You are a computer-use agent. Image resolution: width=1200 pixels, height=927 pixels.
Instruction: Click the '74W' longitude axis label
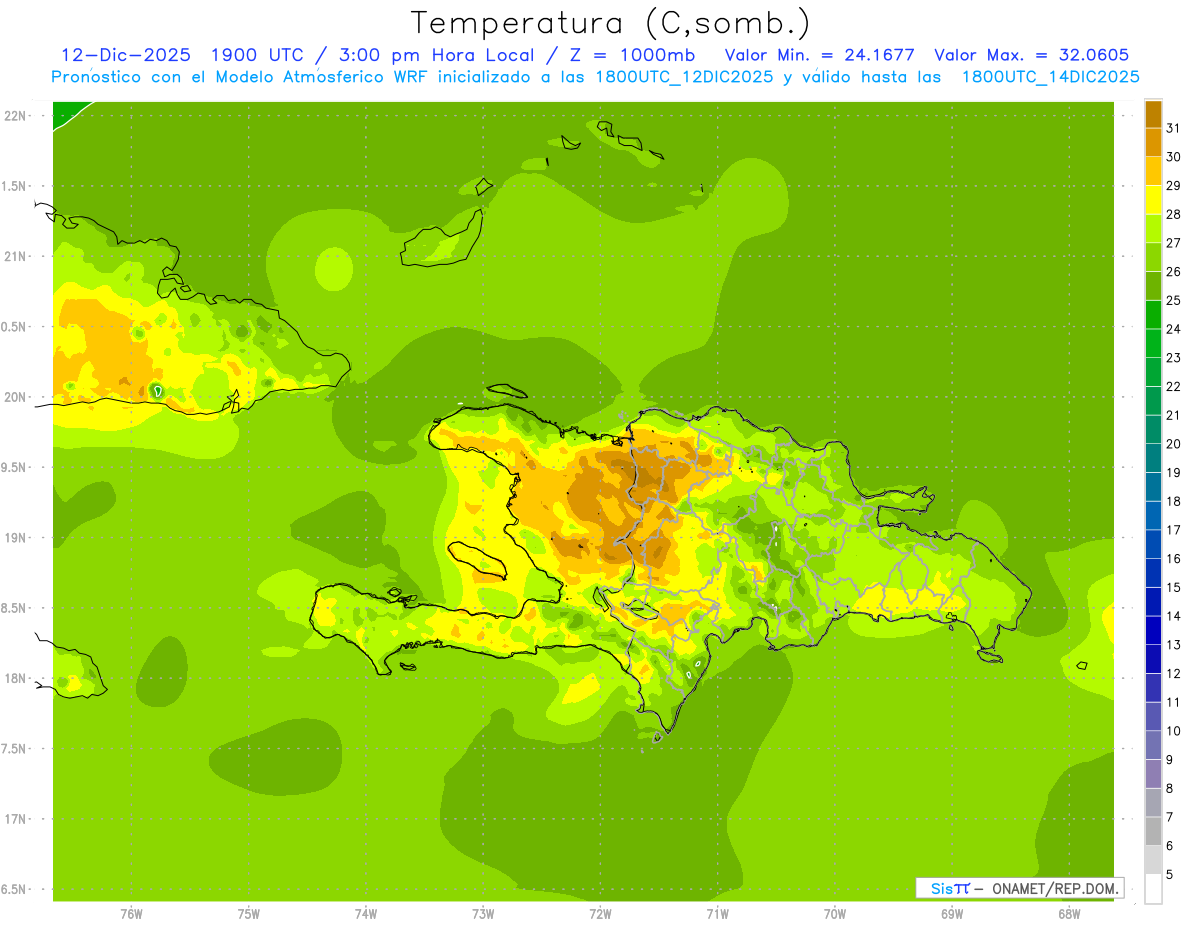pos(366,913)
